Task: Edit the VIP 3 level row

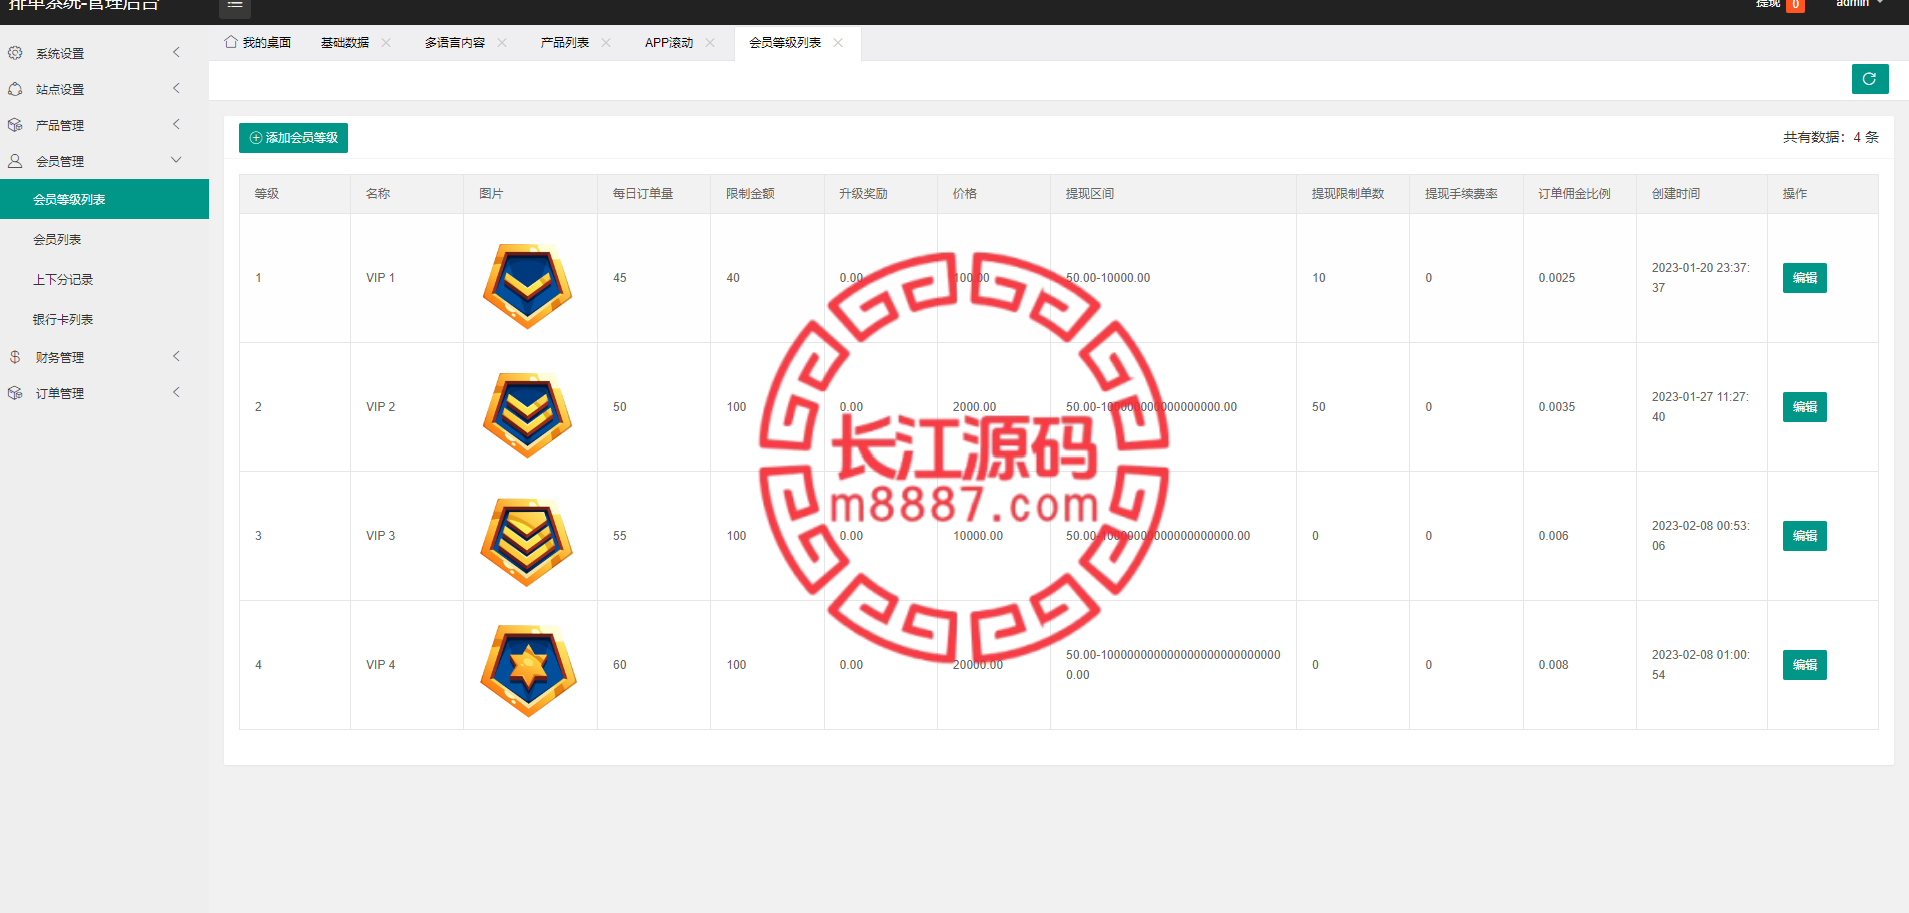Action: (x=1804, y=536)
